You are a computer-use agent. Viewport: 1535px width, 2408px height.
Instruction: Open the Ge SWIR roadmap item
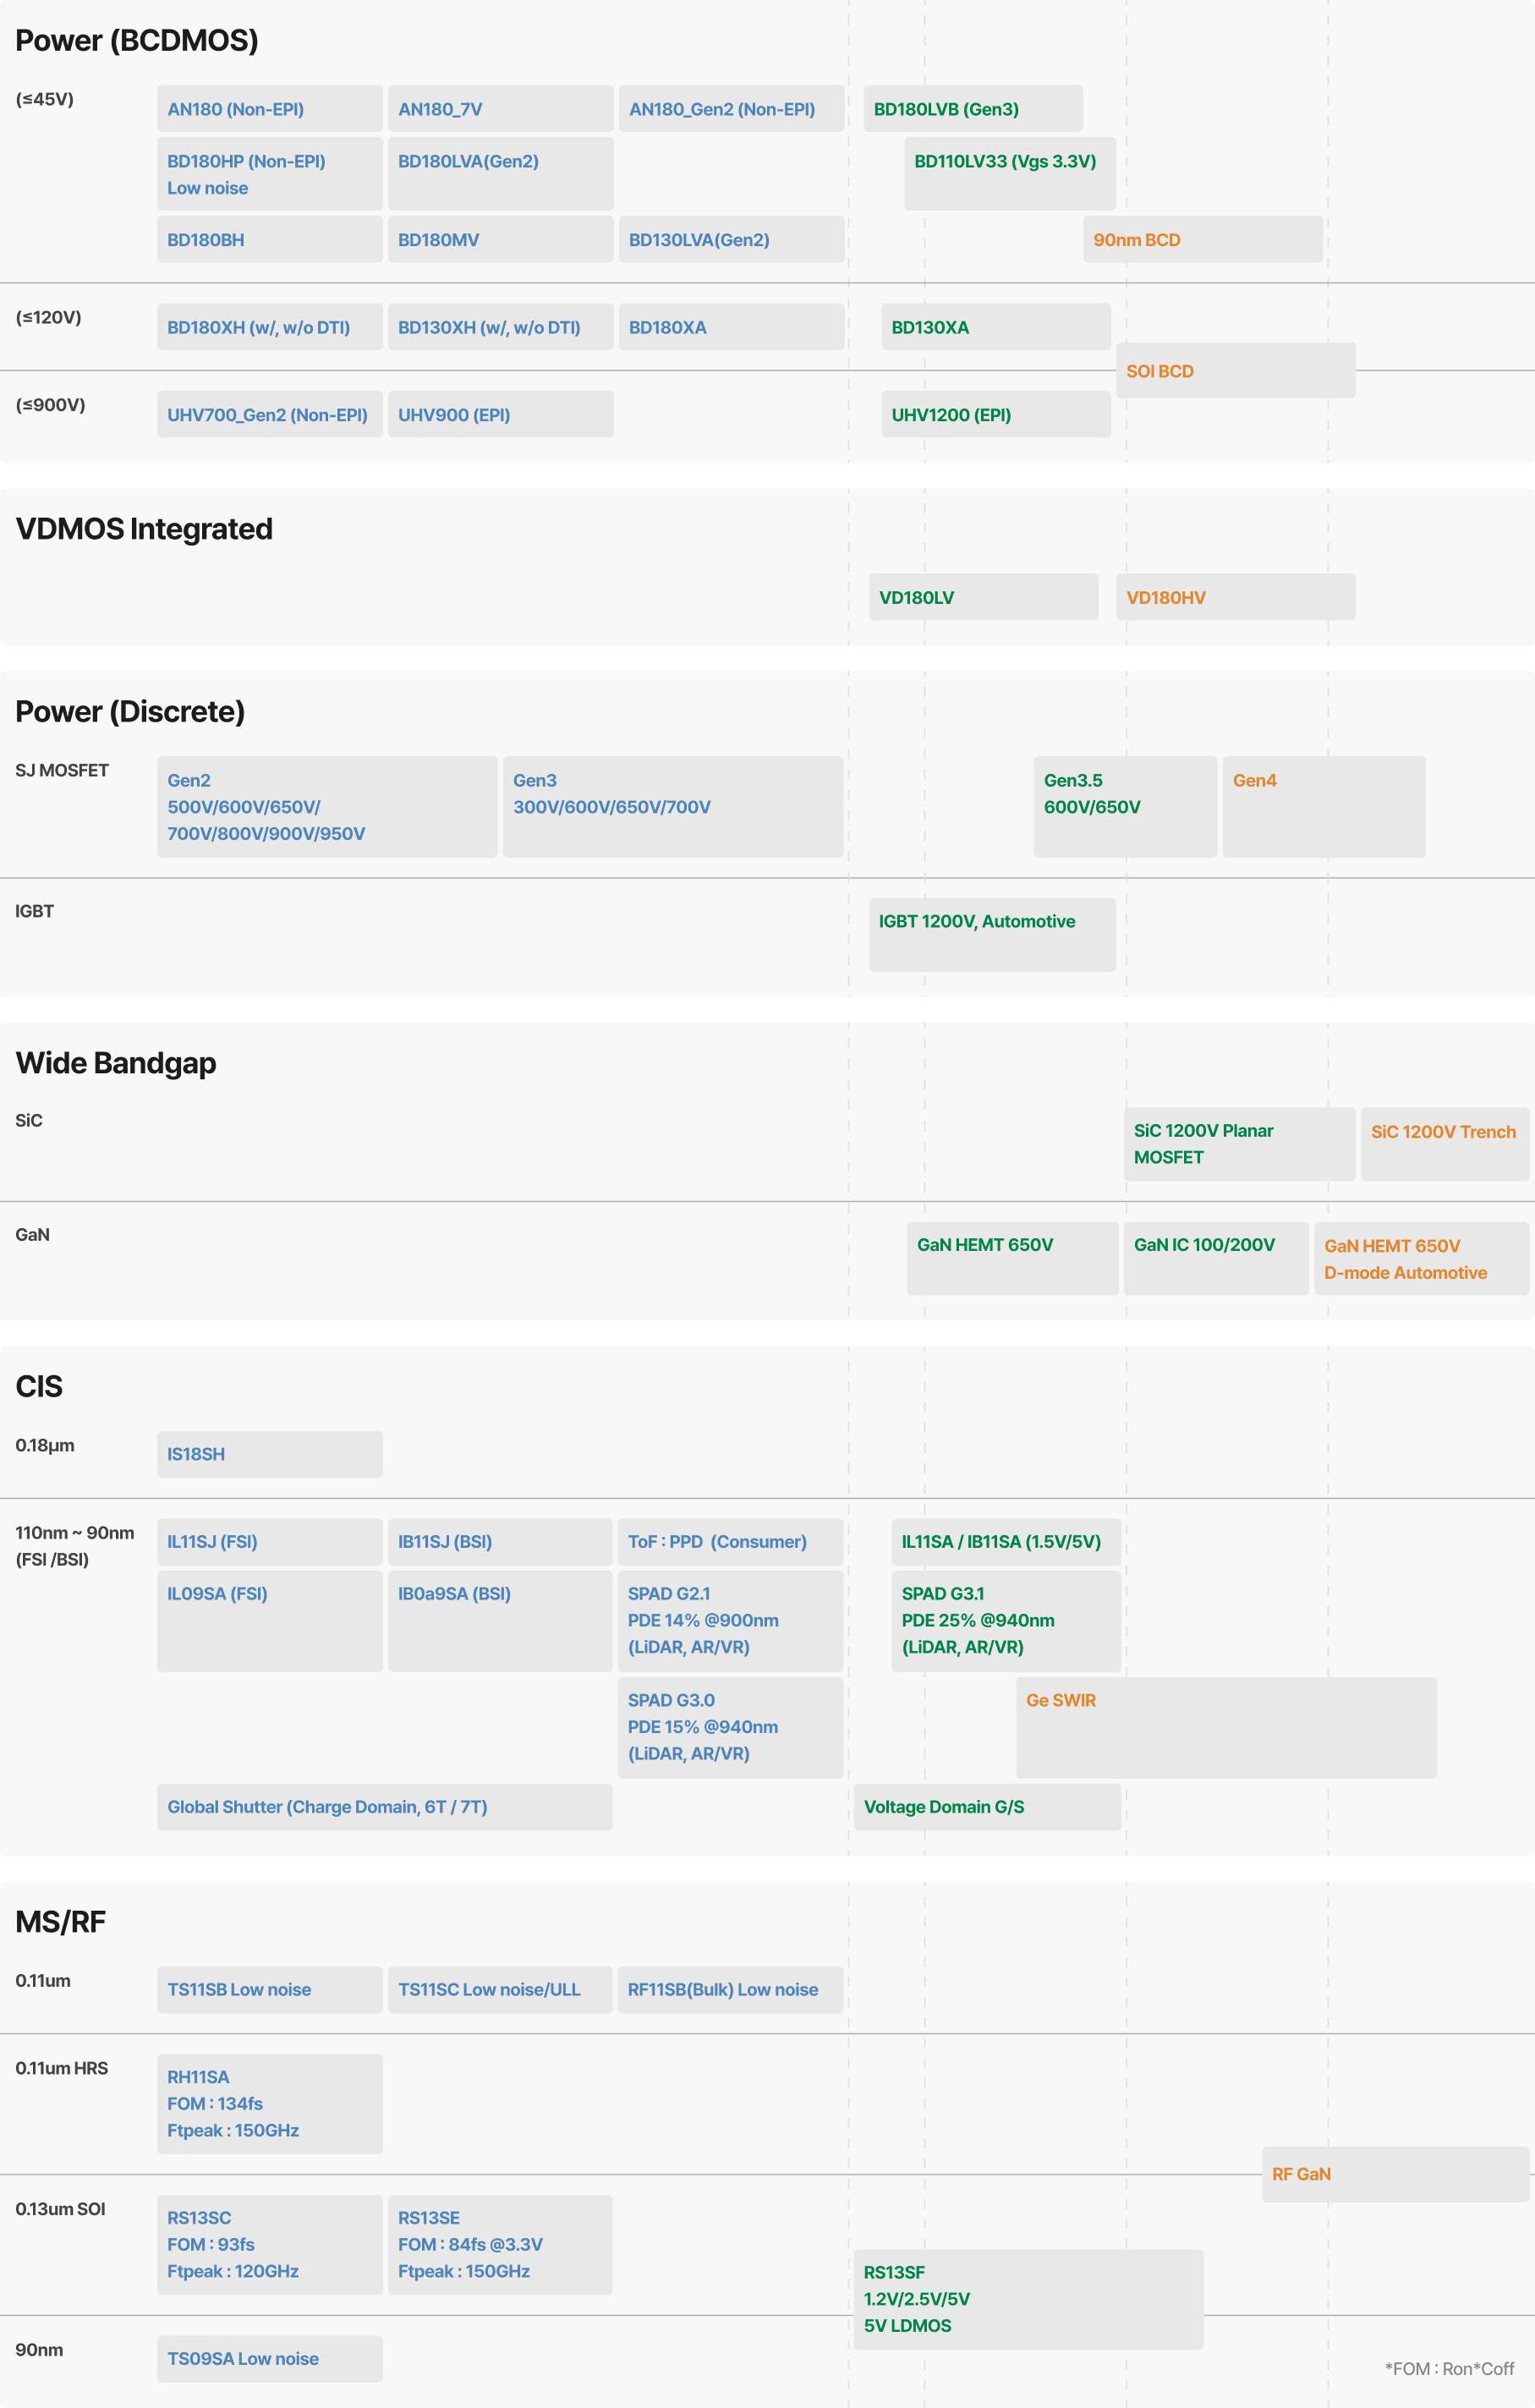1225,1727
